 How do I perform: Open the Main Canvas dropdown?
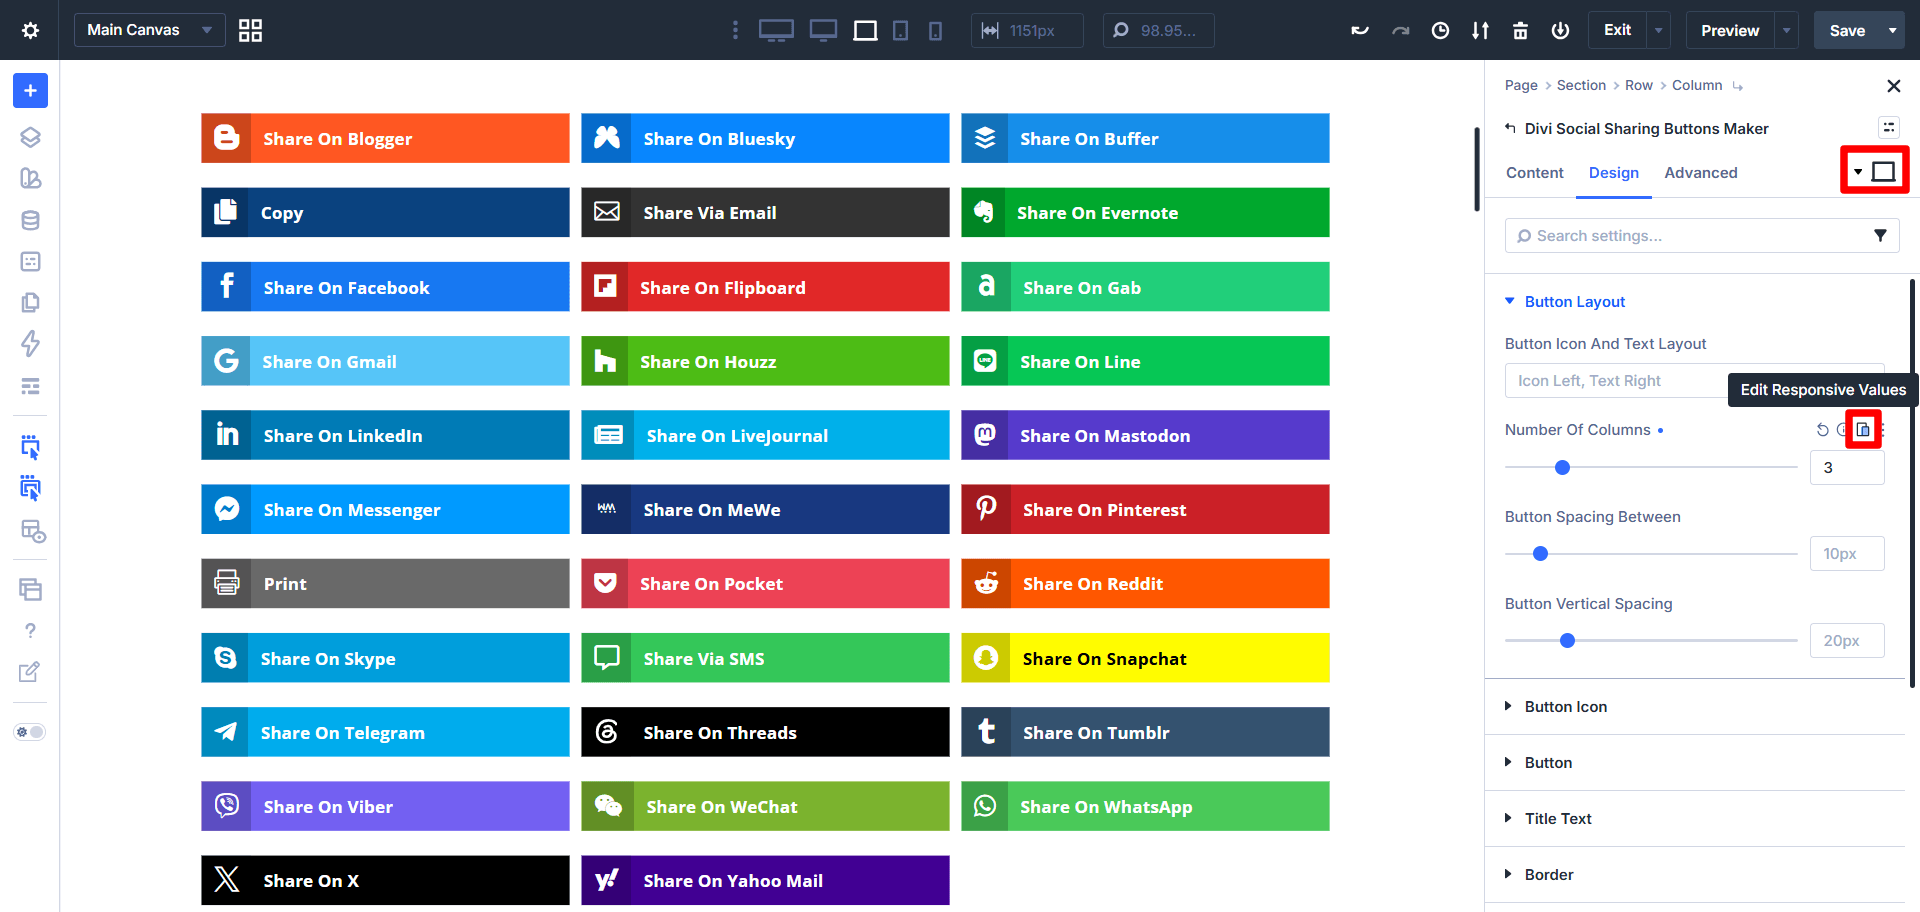click(x=150, y=30)
